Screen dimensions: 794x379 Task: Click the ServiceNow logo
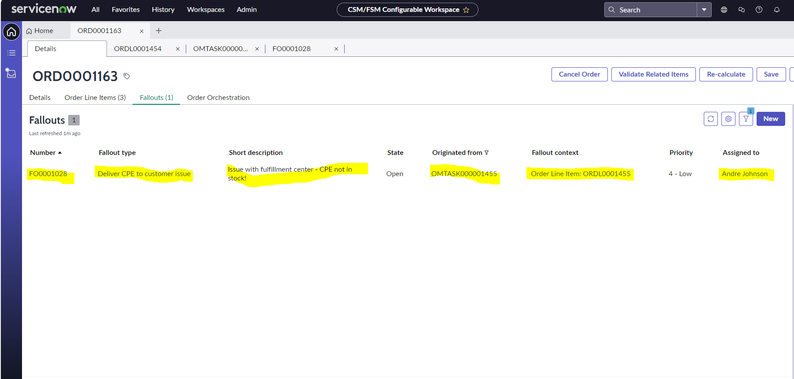point(44,9)
